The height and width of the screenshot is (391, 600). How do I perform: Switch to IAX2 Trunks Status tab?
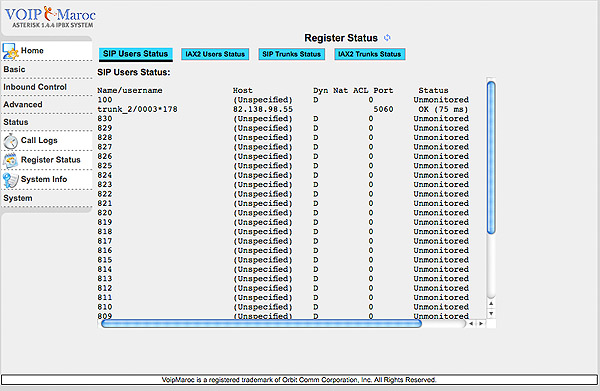coord(370,54)
